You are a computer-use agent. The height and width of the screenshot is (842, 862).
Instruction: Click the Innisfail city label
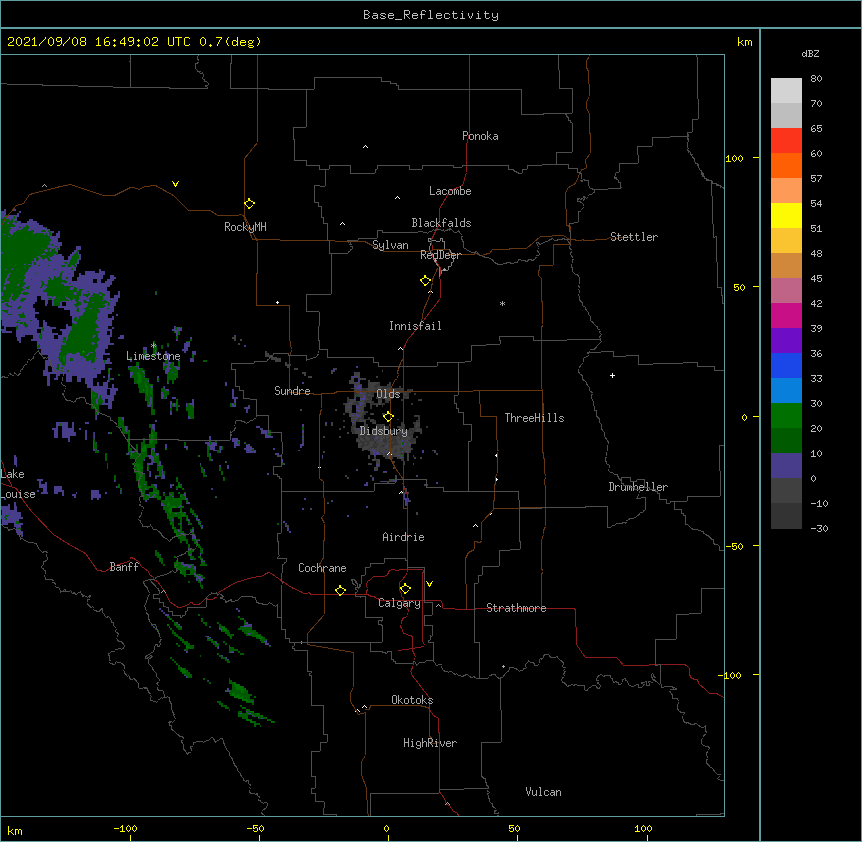point(415,326)
